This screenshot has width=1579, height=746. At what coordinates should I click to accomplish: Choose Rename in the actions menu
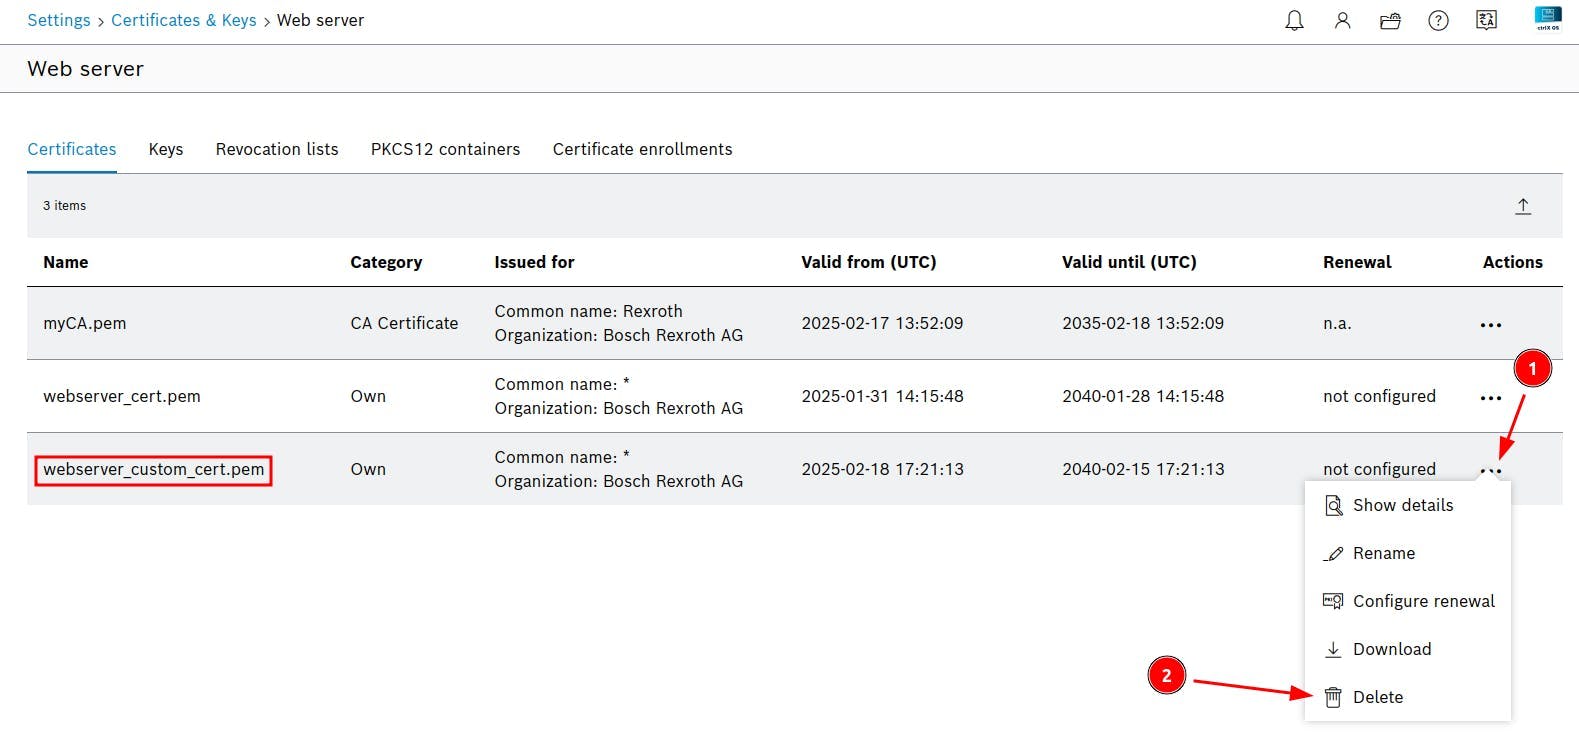coord(1383,553)
